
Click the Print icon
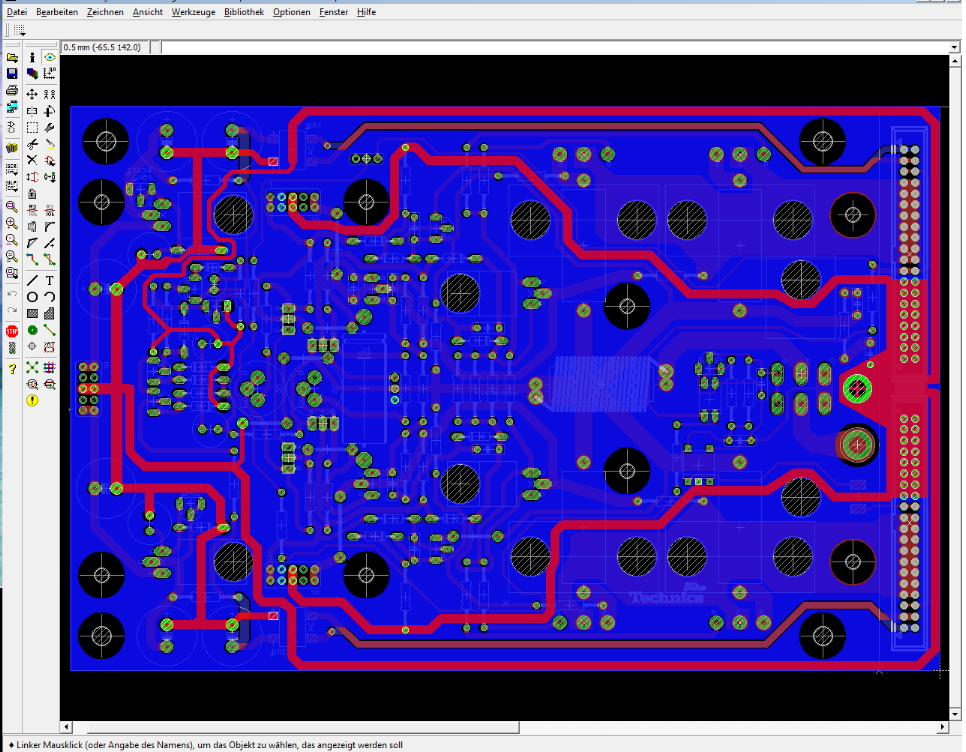click(x=12, y=91)
